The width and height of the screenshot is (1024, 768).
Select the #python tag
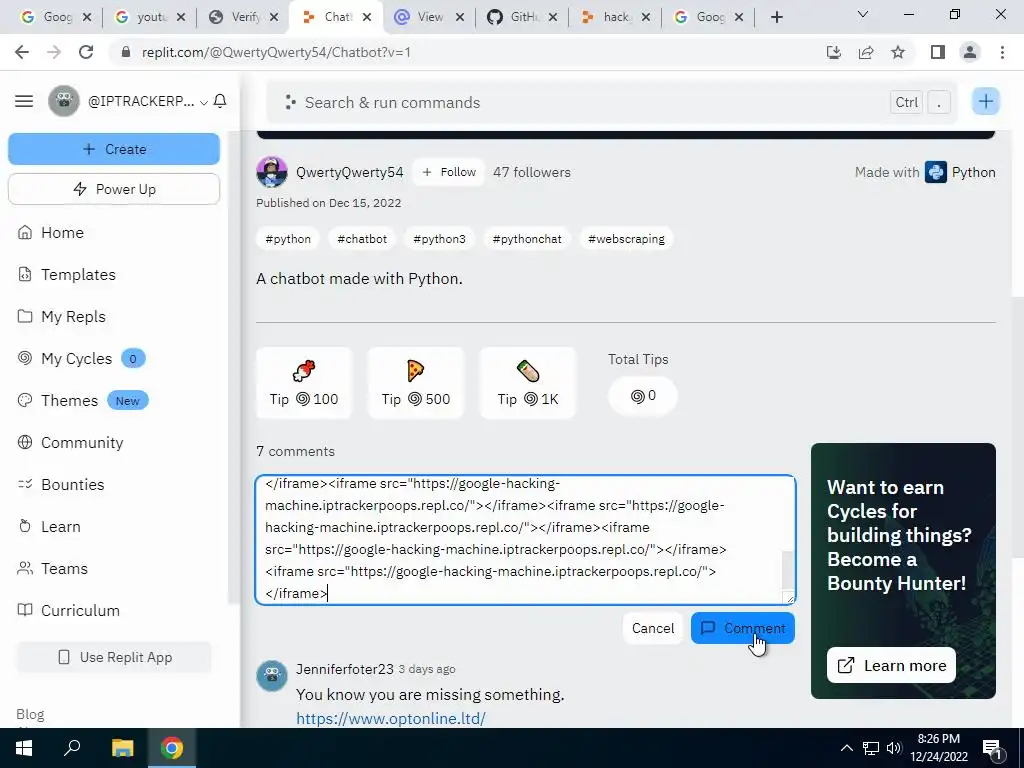[x=288, y=239]
